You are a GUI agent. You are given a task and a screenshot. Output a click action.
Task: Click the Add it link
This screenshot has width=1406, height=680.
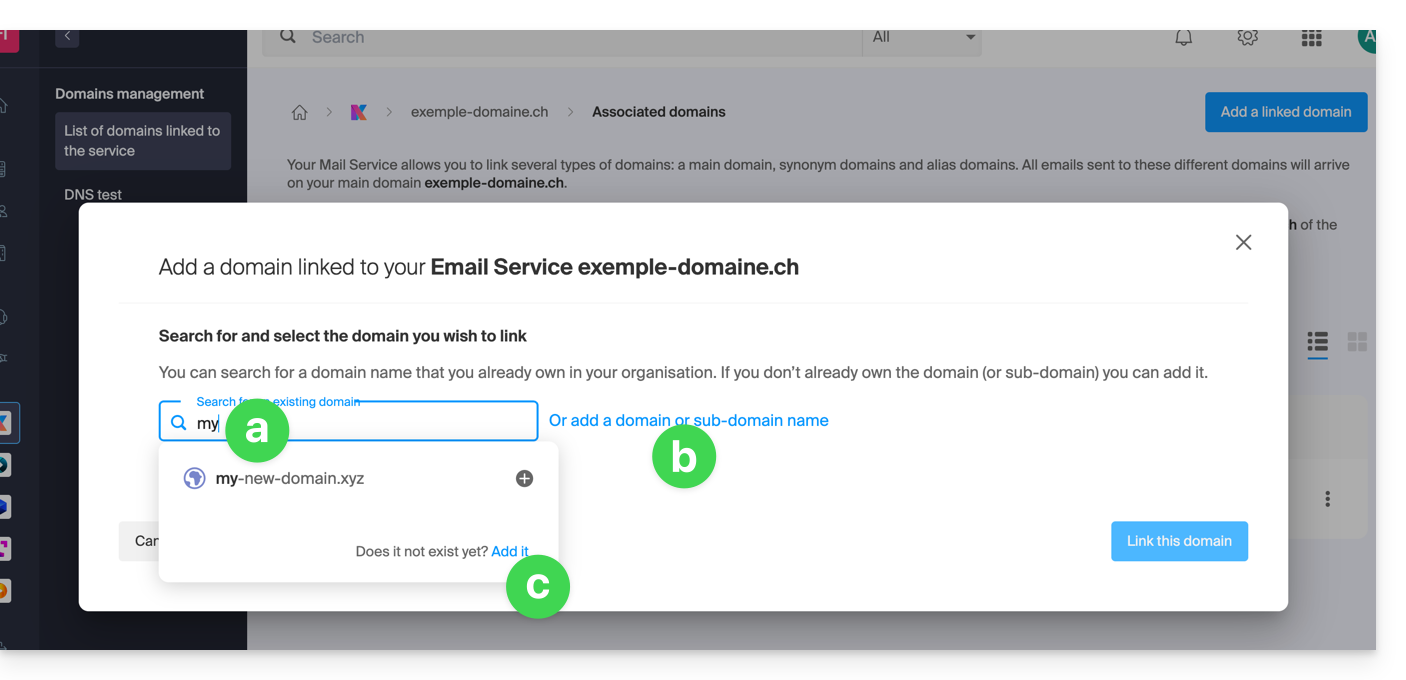pos(509,551)
